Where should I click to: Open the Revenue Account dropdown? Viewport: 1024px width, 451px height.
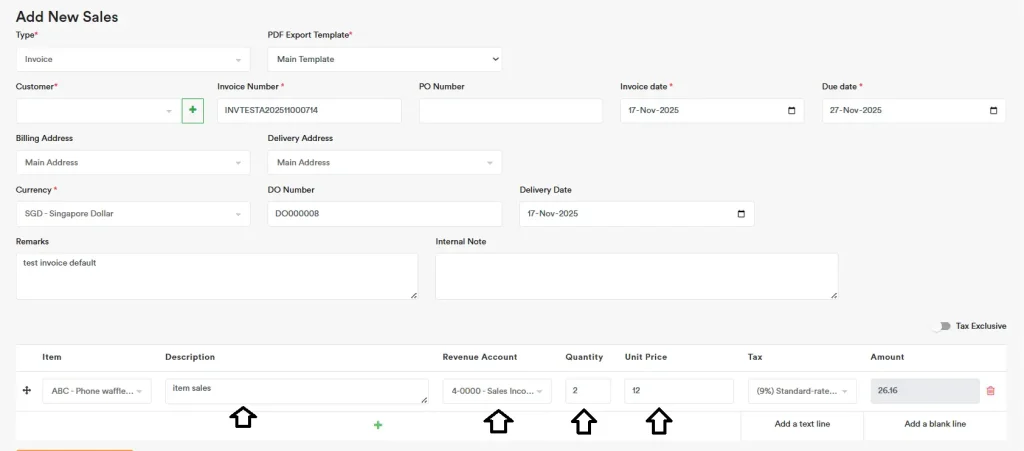[x=496, y=391]
